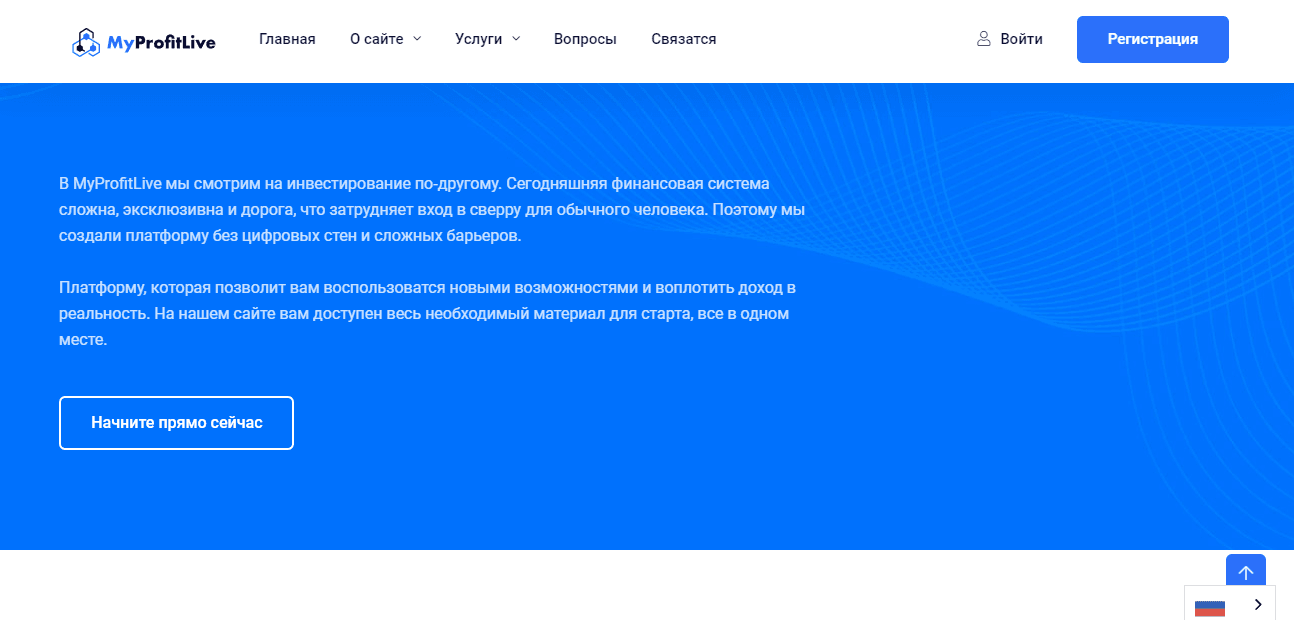Click the scroll-to-top arrow icon
Image resolution: width=1294 pixels, height=620 pixels.
point(1245,573)
